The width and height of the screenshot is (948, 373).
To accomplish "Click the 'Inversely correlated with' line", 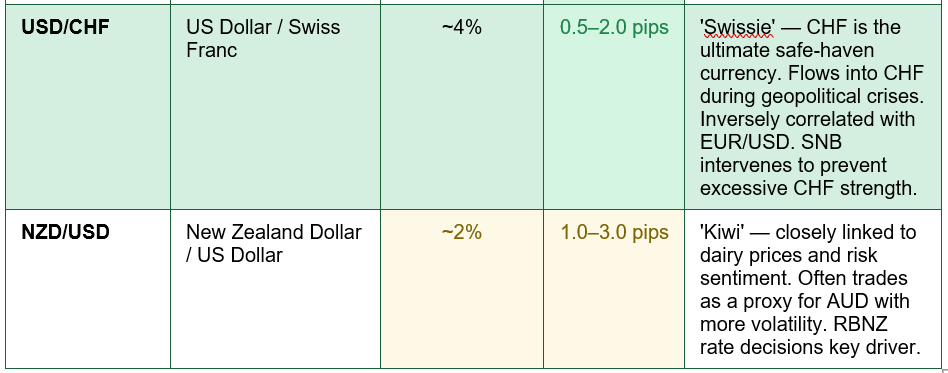I will (x=808, y=119).
